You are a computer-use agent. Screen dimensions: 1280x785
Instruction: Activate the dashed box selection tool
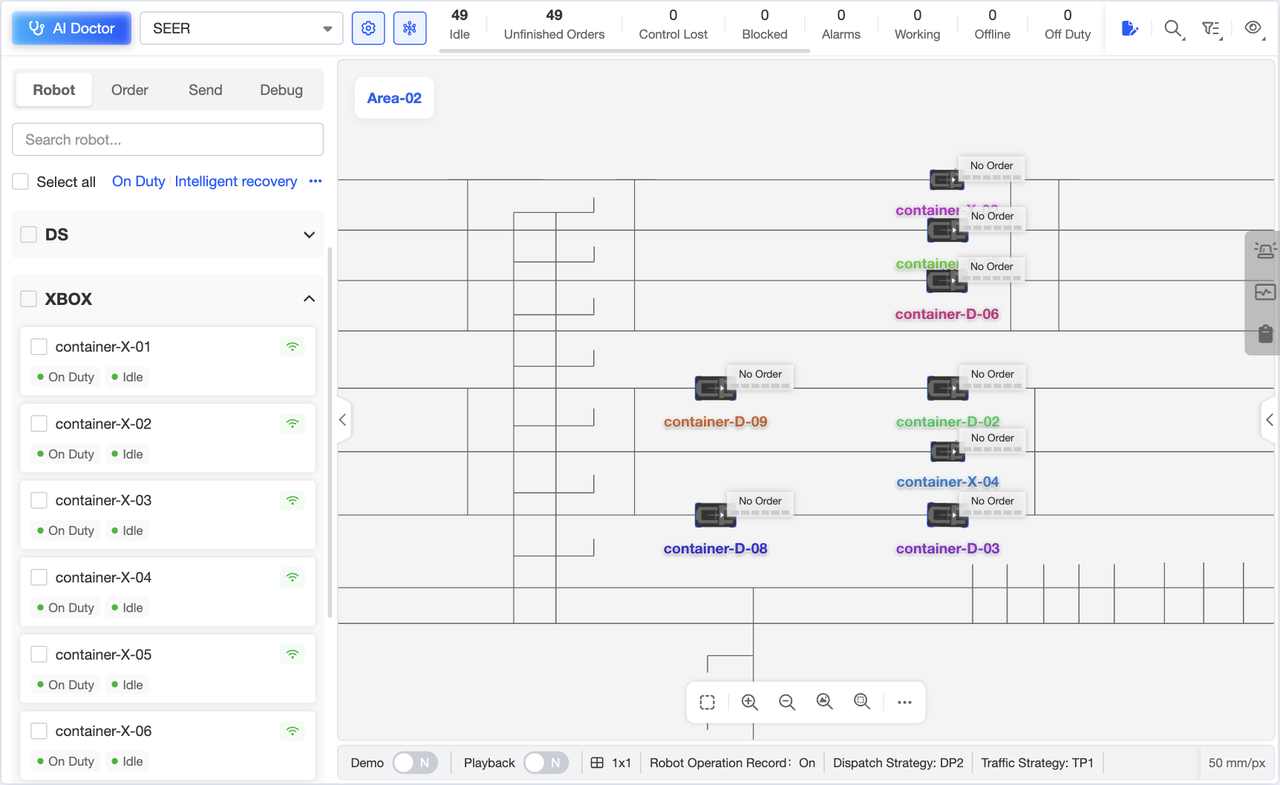[707, 702]
